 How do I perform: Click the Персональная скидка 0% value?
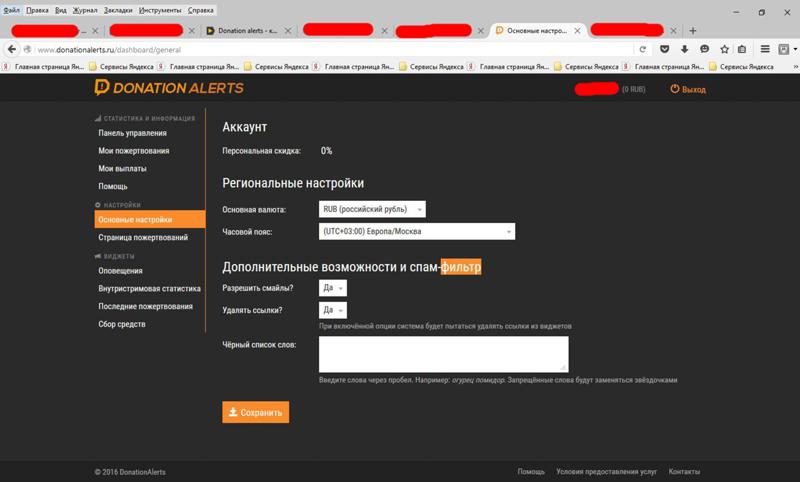pyautogui.click(x=327, y=150)
